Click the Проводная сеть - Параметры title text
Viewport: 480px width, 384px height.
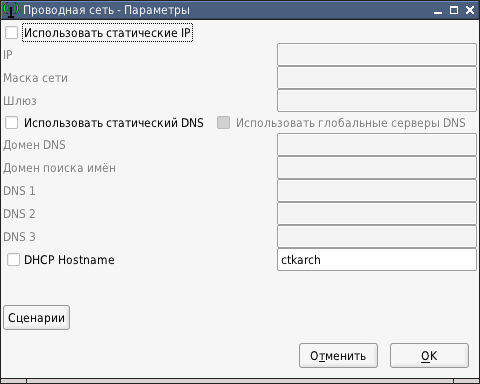(x=106, y=10)
